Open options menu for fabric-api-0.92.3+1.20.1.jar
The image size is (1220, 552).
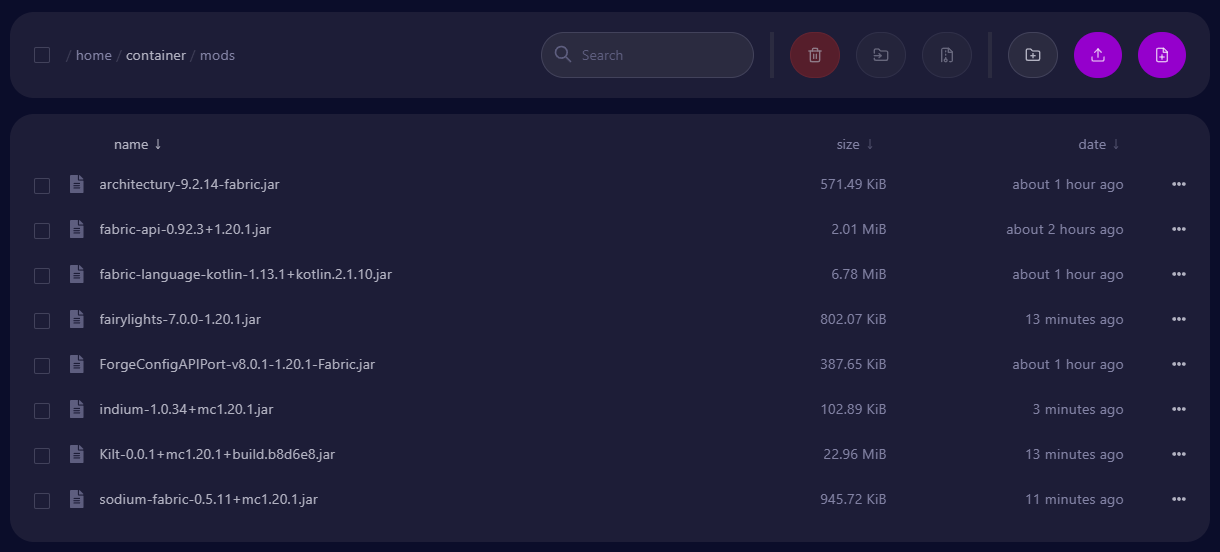point(1179,229)
